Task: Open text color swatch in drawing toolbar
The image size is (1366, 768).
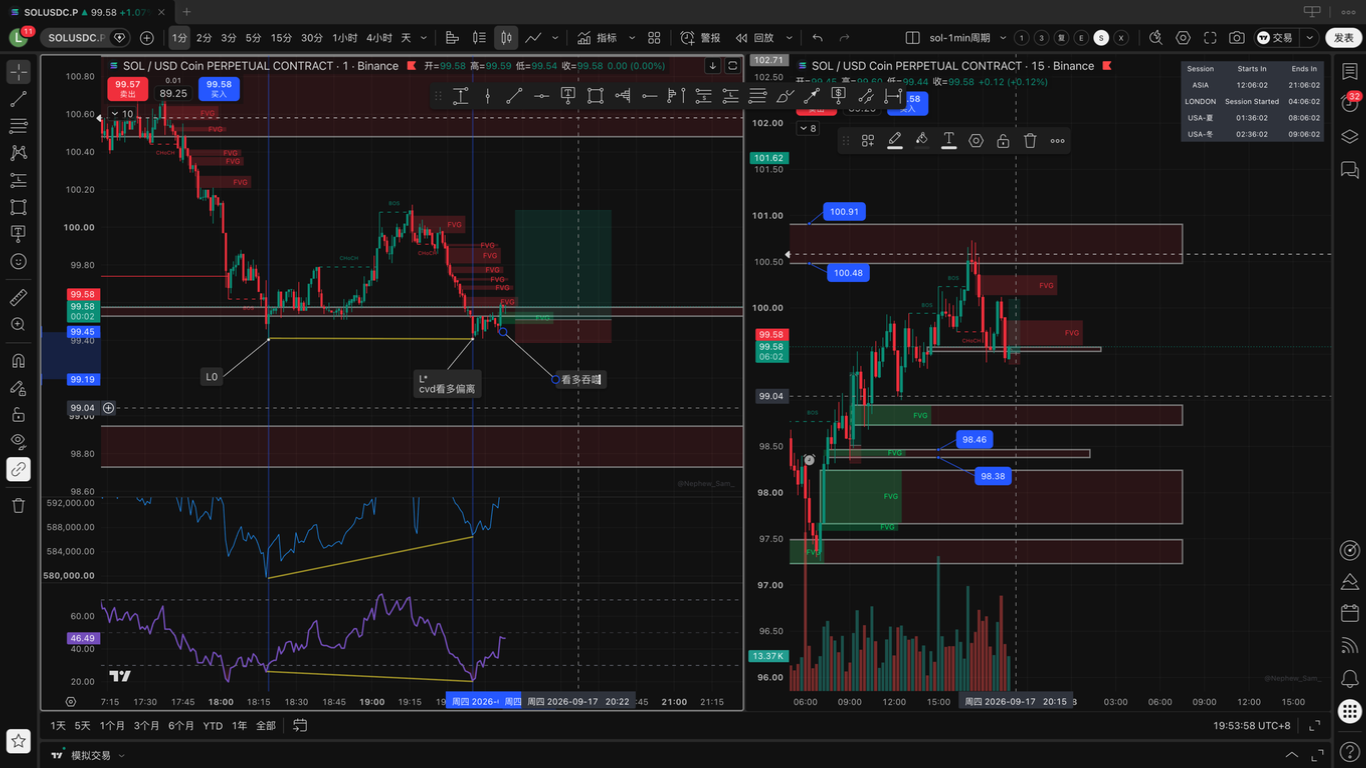Action: coord(949,141)
